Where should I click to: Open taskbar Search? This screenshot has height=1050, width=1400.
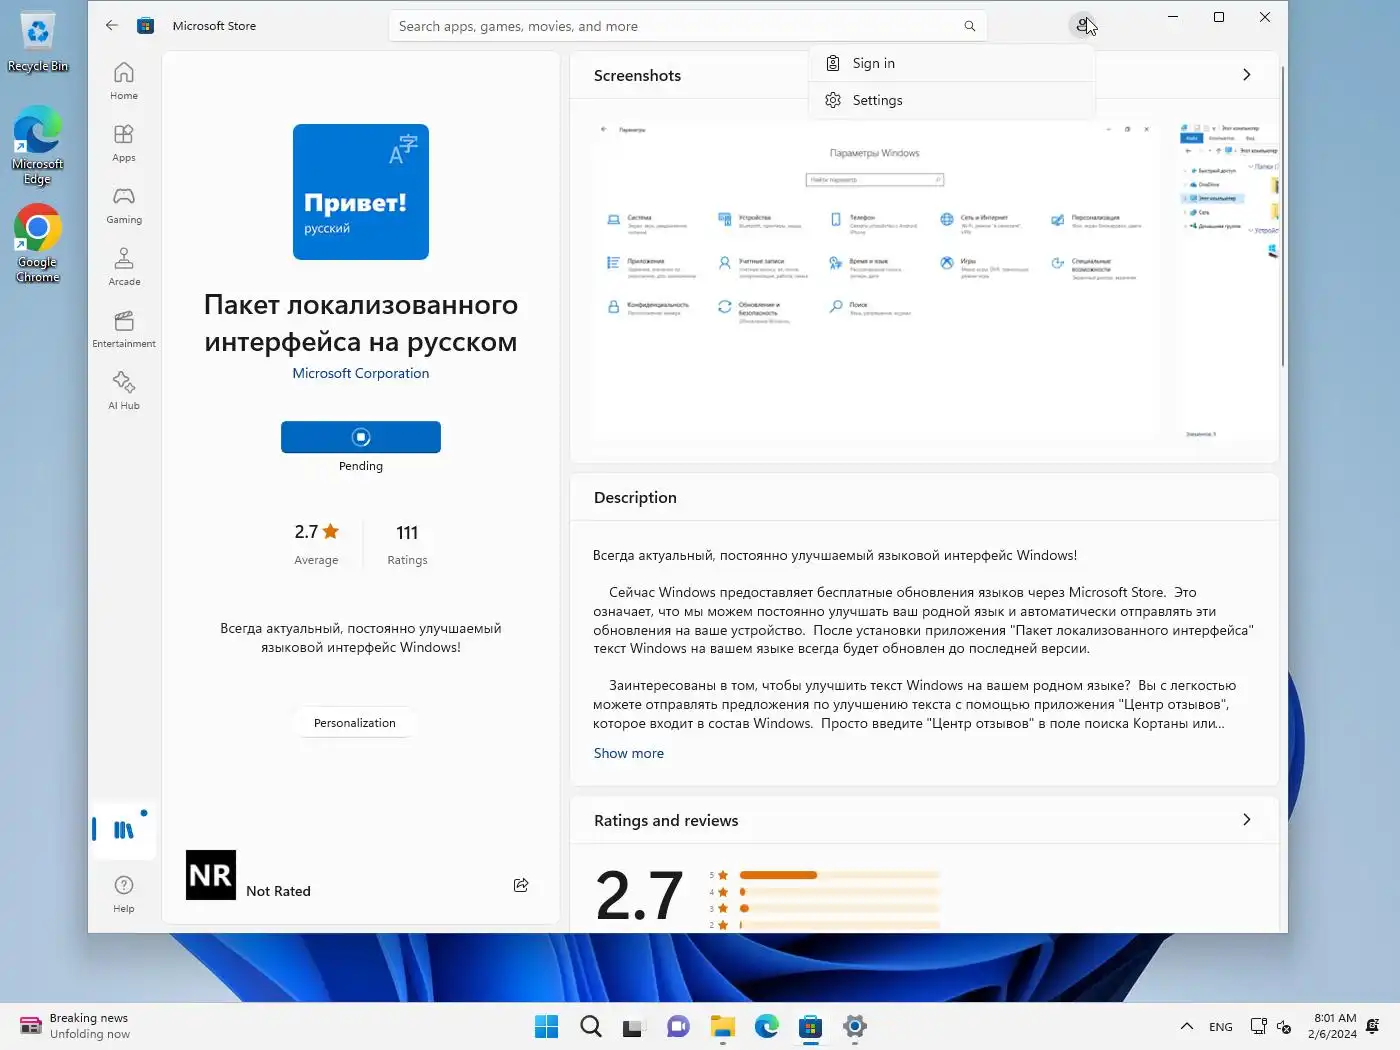tap(591, 1027)
